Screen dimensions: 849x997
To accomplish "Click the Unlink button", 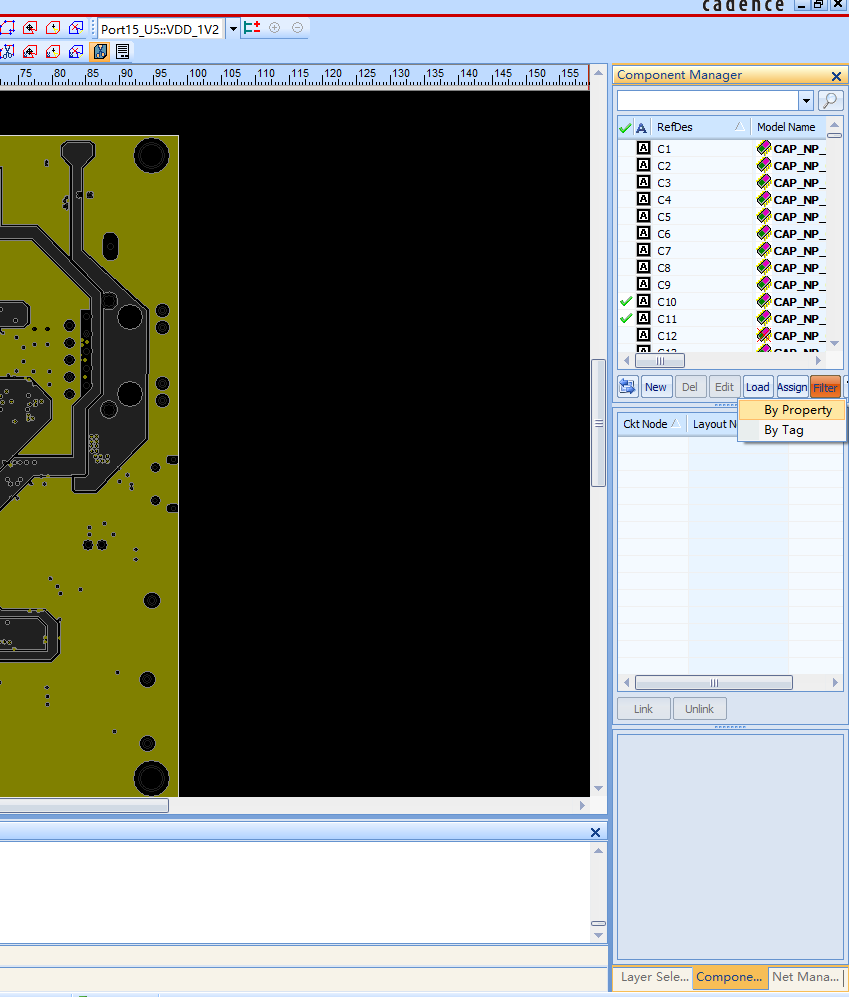I will tap(700, 708).
